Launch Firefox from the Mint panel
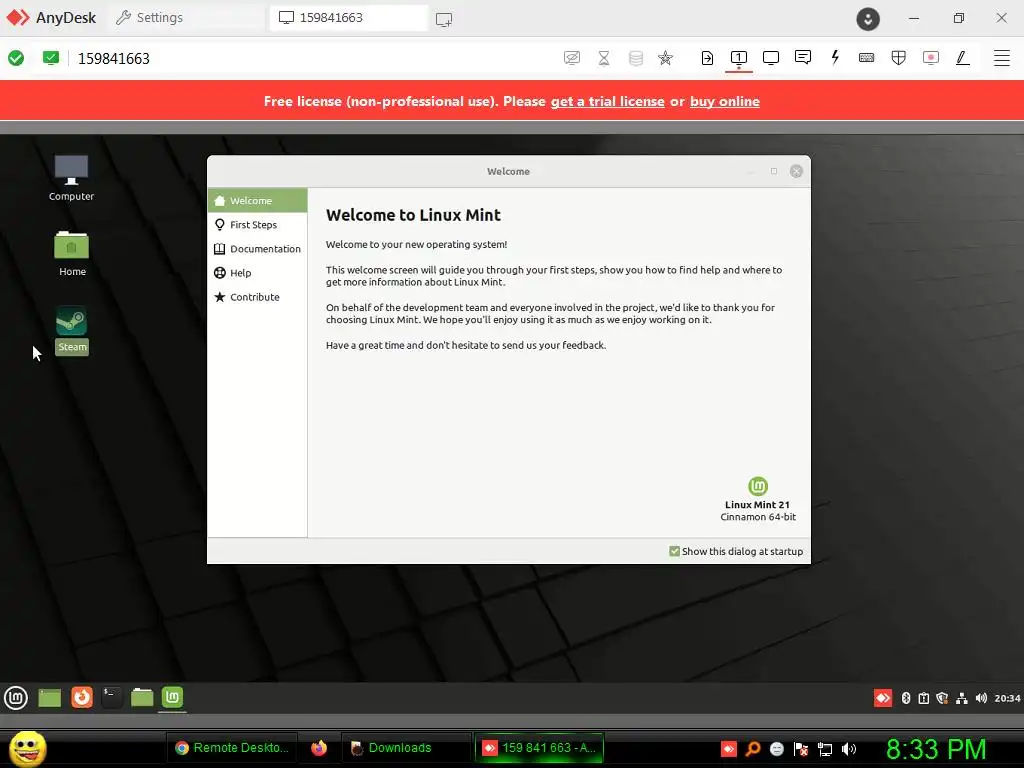 pos(82,697)
